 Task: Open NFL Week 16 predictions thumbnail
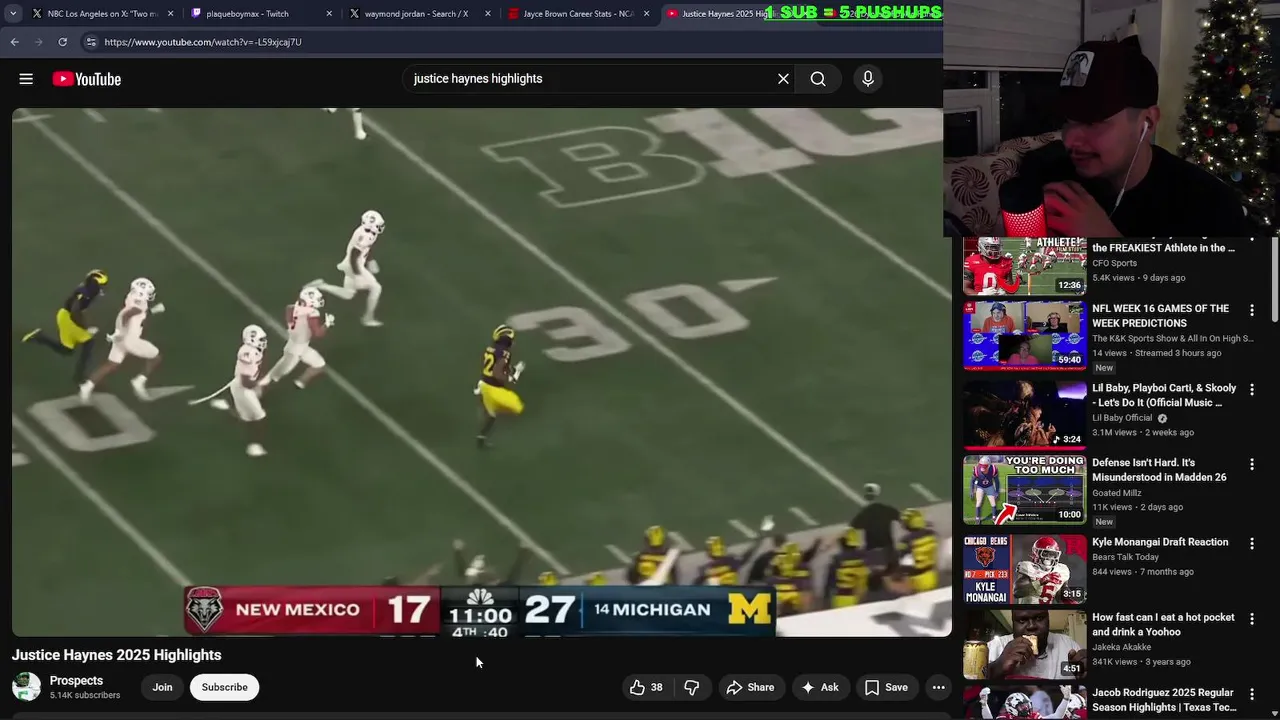point(1024,335)
